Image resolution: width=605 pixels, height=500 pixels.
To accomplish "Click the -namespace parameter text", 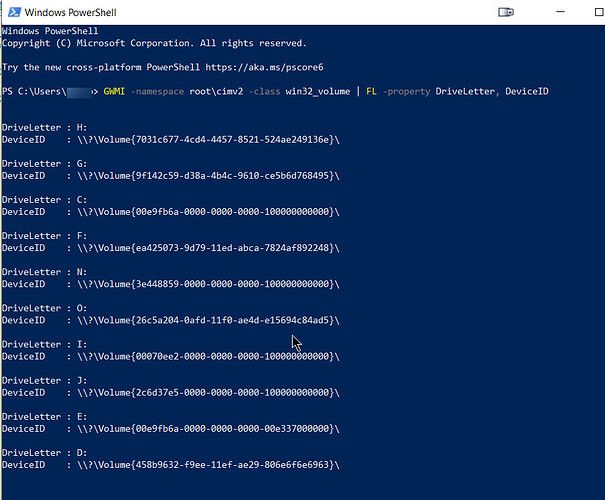I will (157, 91).
